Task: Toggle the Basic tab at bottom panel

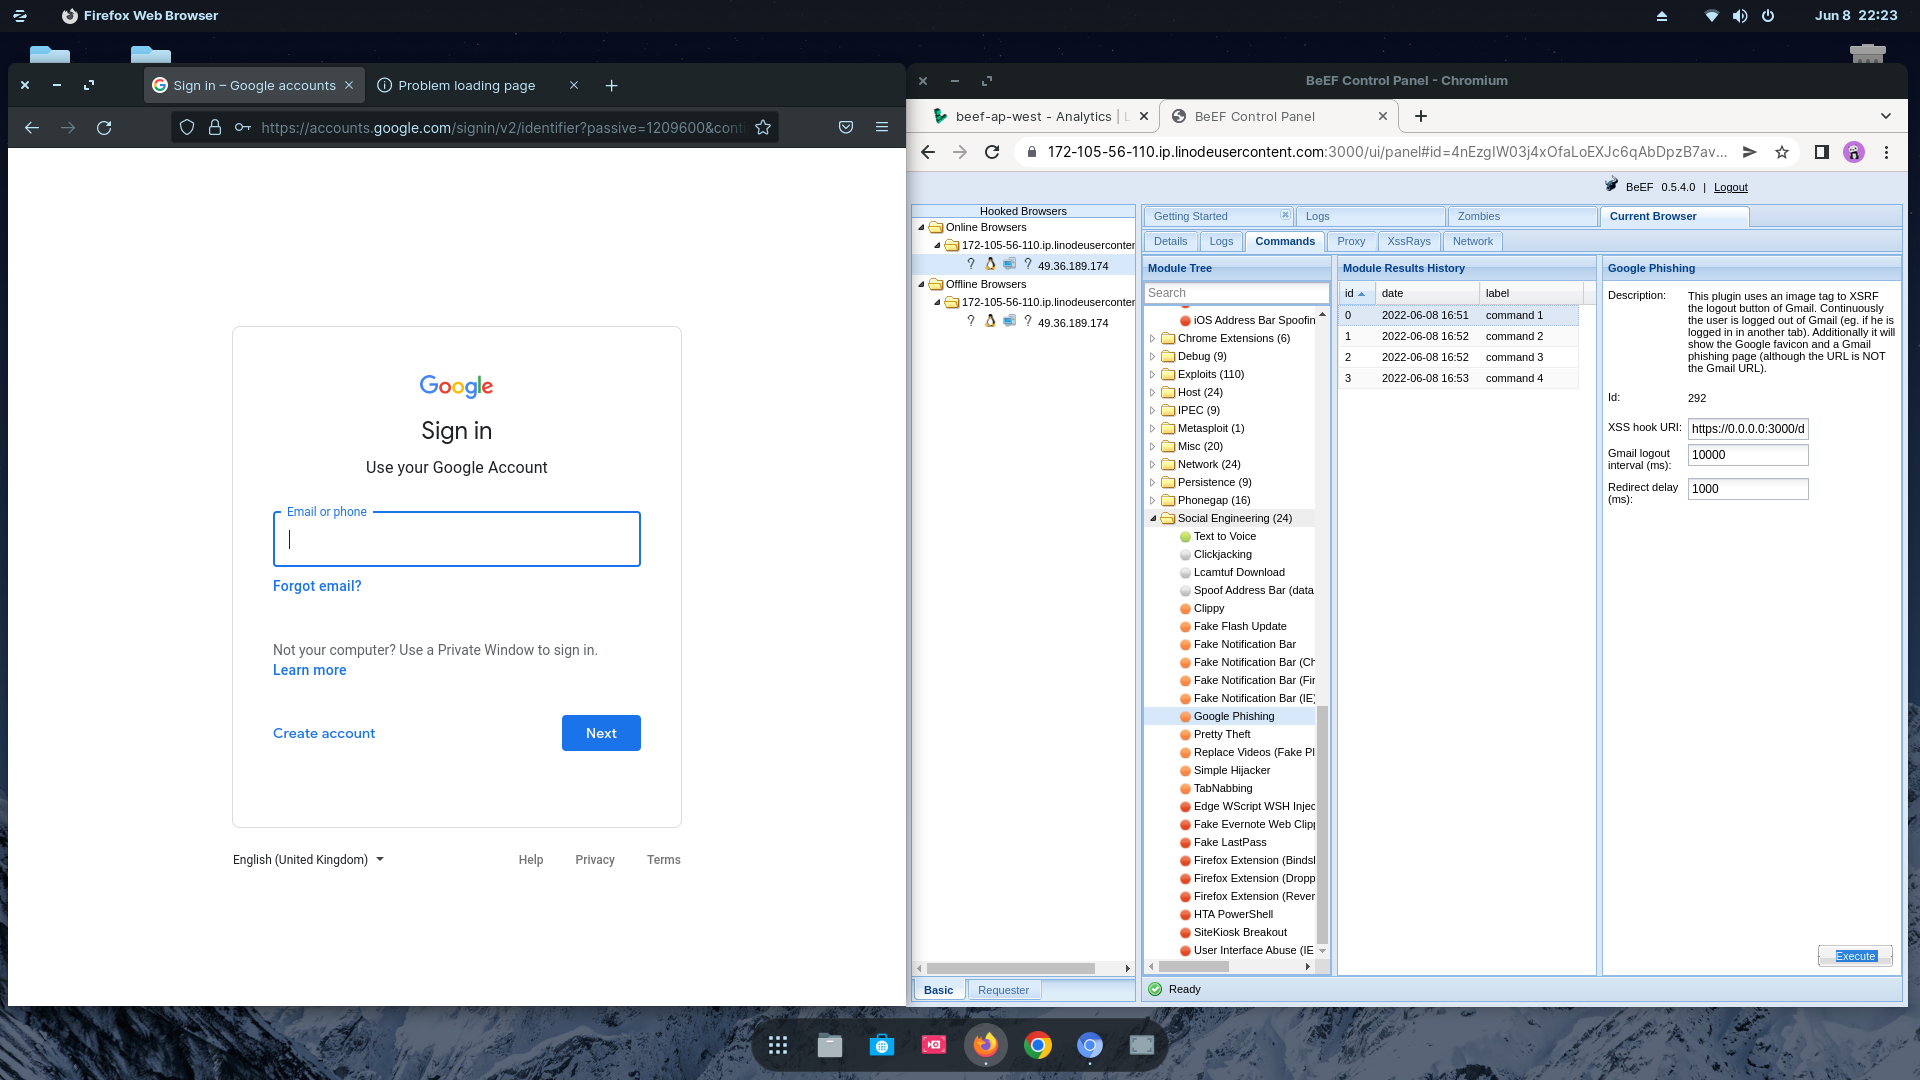Action: 939,989
